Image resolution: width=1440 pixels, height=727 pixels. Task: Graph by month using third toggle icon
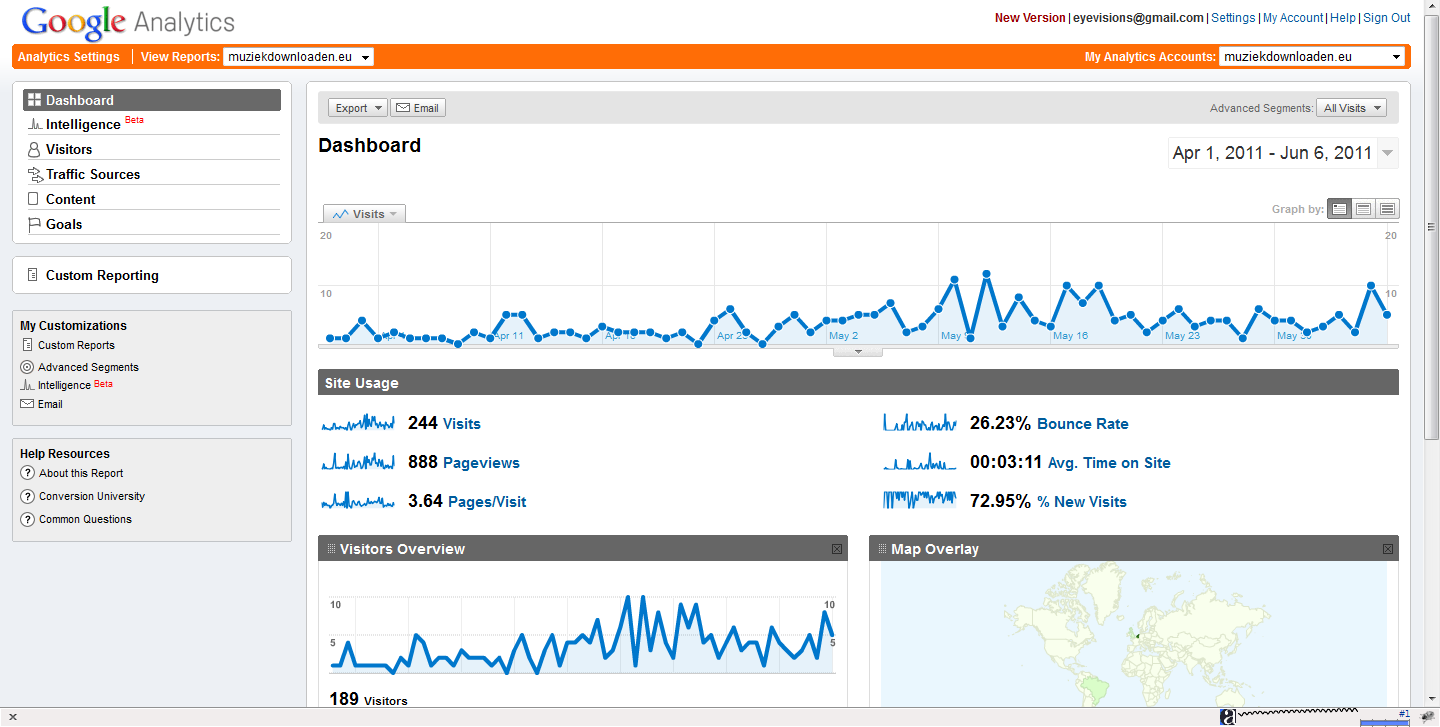tap(1387, 209)
